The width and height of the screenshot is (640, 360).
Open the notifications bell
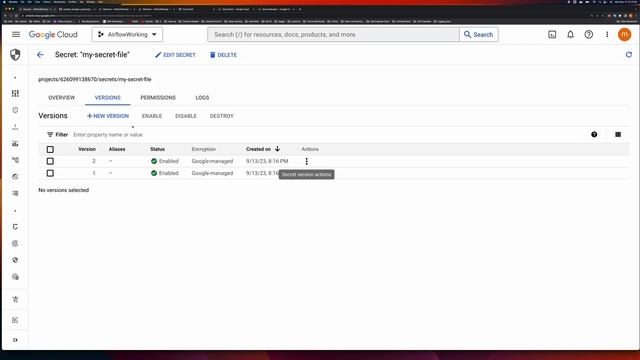tap(570, 35)
